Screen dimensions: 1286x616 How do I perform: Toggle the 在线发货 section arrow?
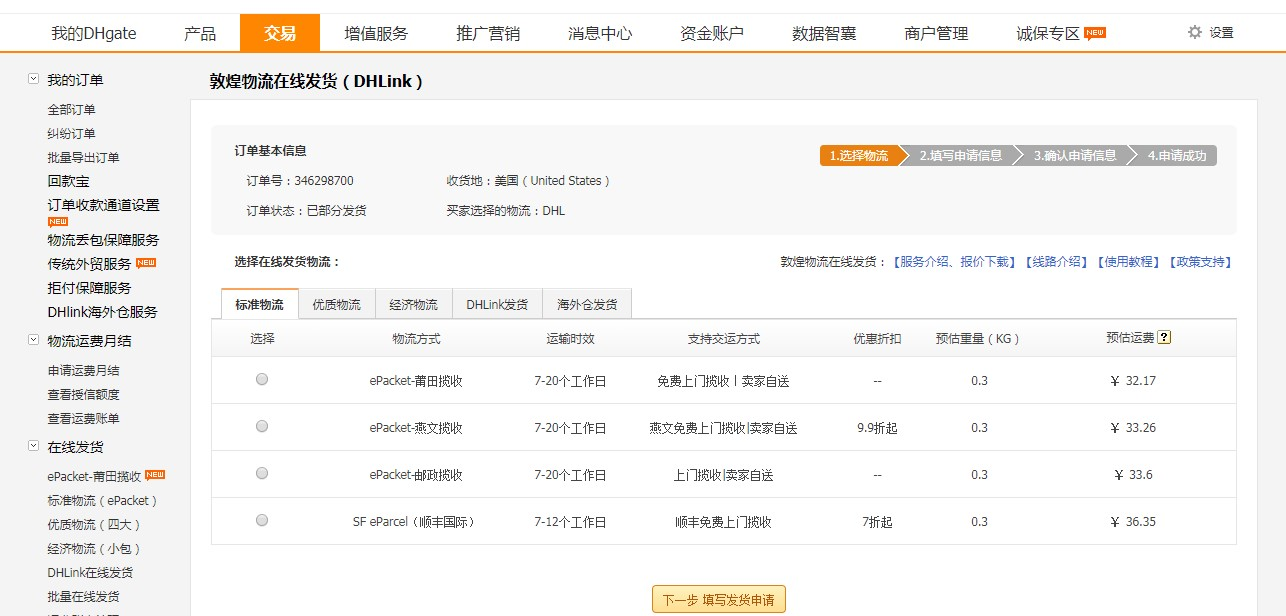click(x=33, y=447)
